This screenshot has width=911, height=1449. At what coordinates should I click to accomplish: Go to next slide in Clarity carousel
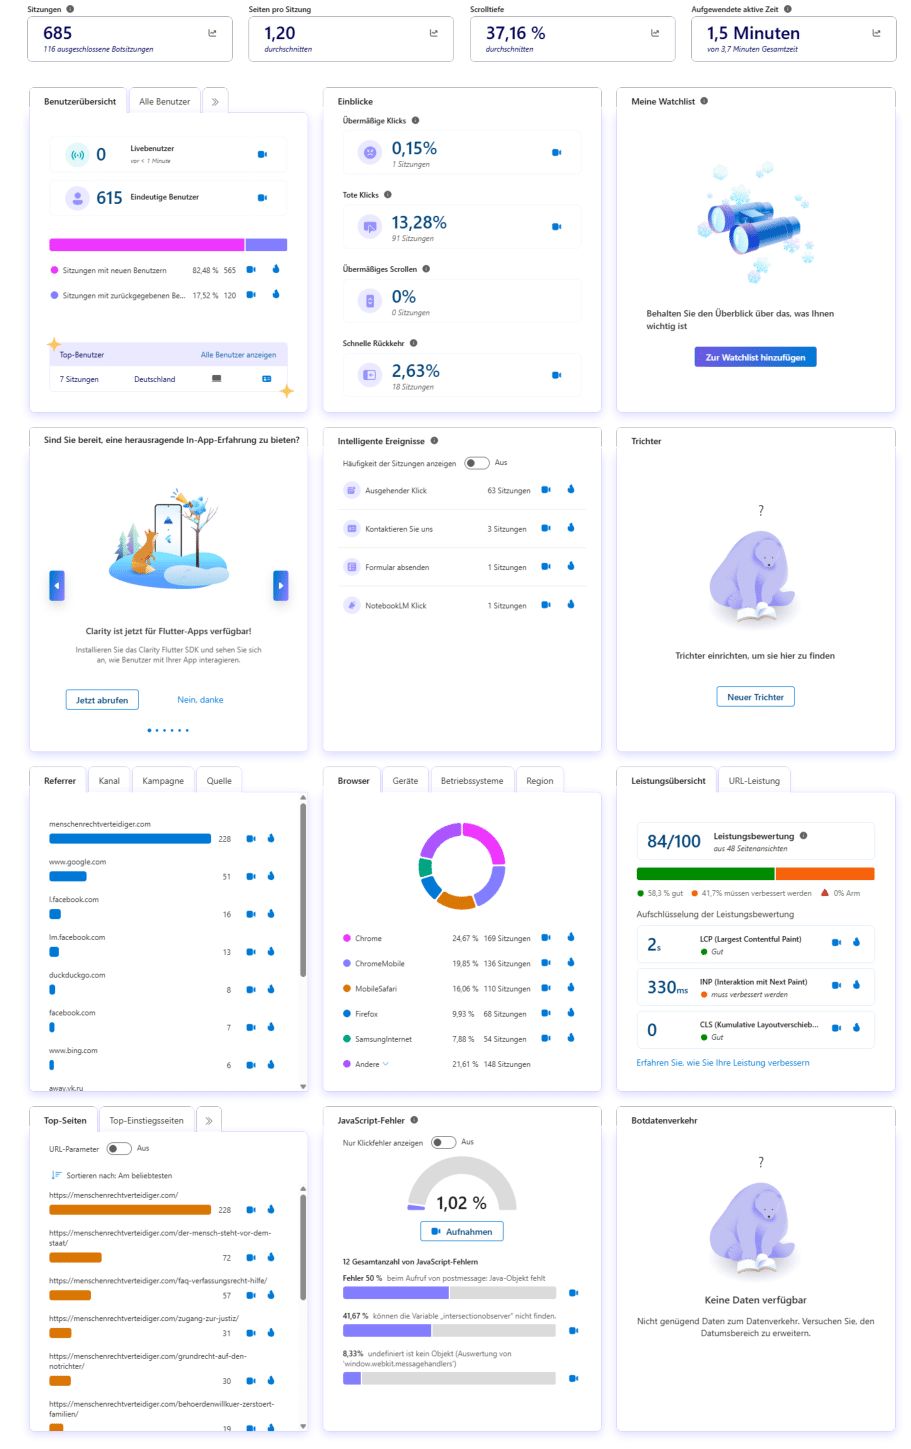click(x=281, y=586)
